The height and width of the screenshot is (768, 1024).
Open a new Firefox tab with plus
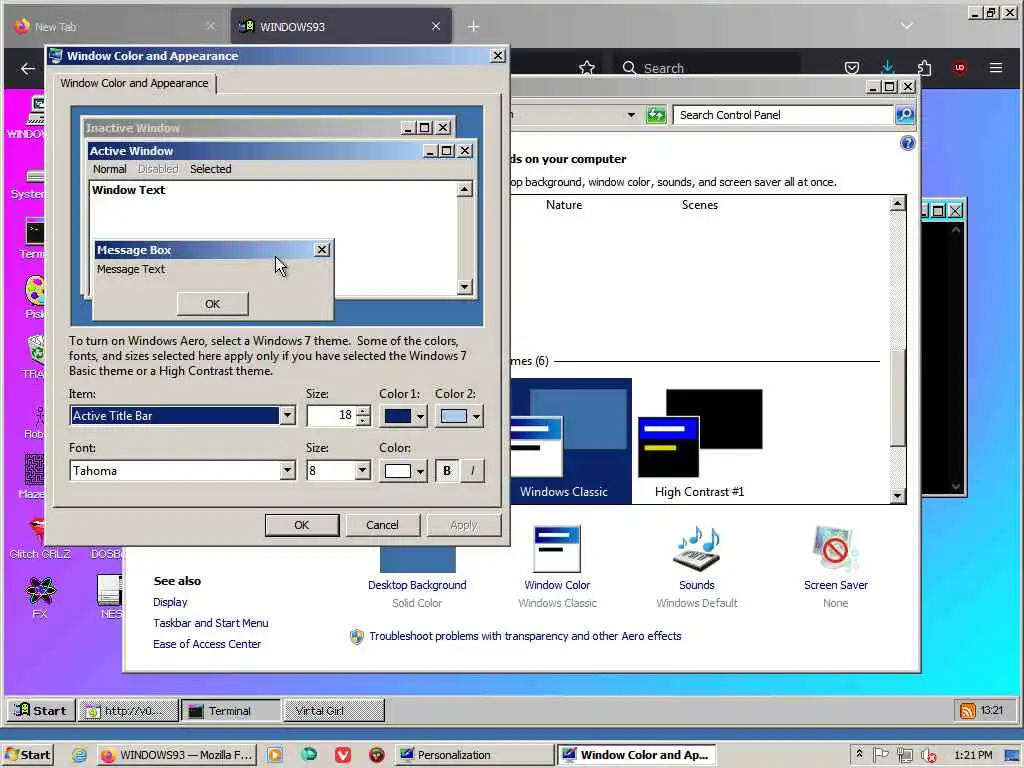pos(473,27)
